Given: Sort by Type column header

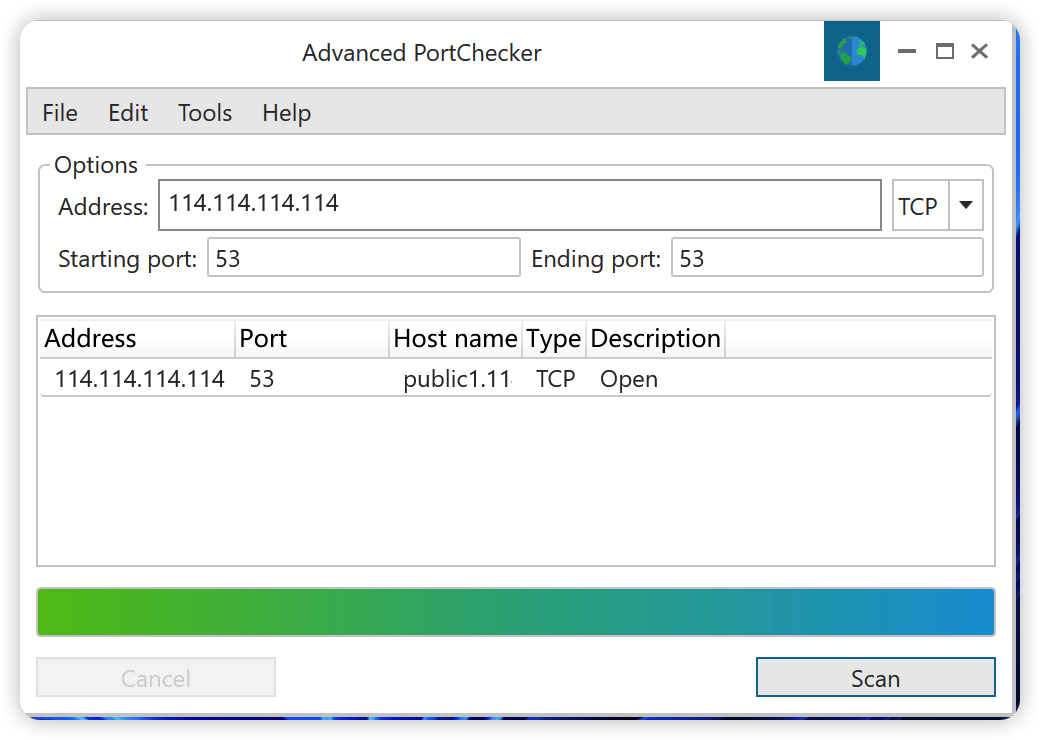Looking at the screenshot, I should (x=554, y=339).
